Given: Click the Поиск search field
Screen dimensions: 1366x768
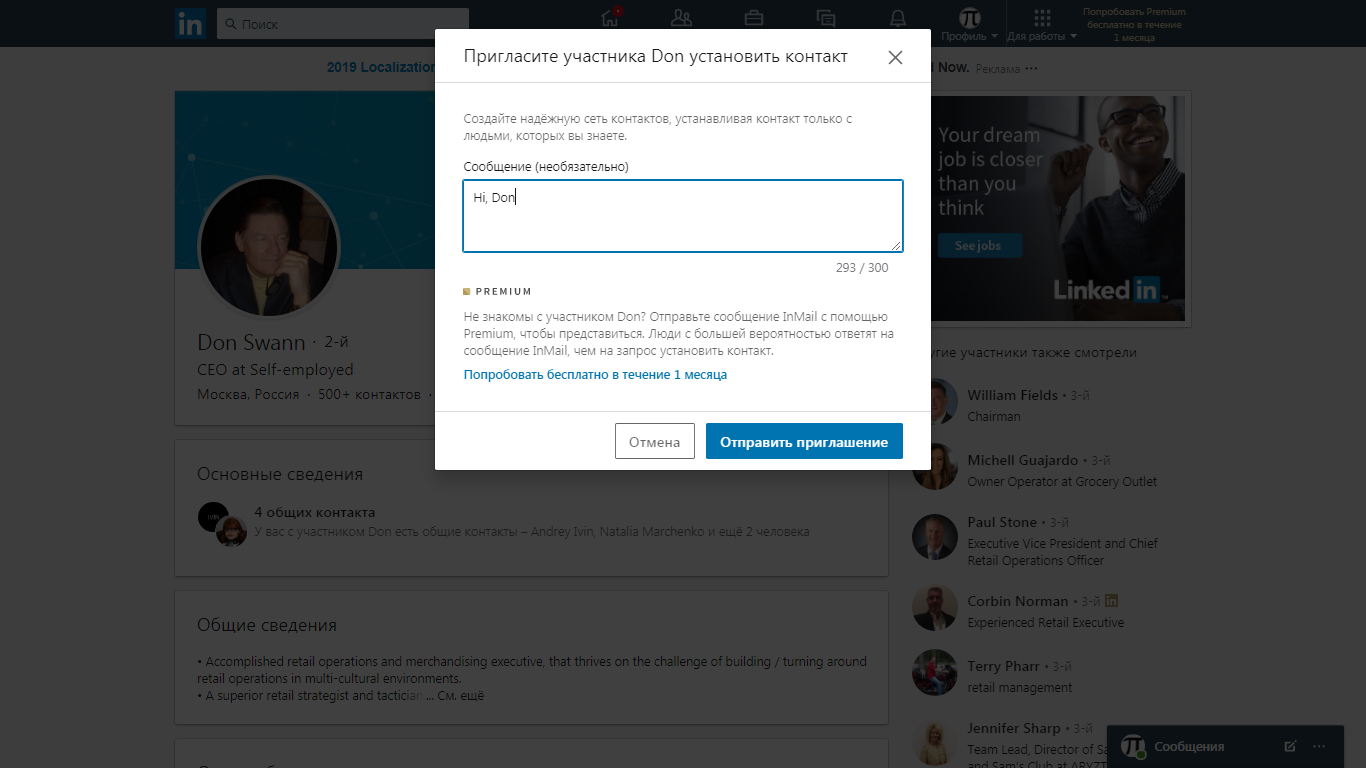Looking at the screenshot, I should coord(343,23).
